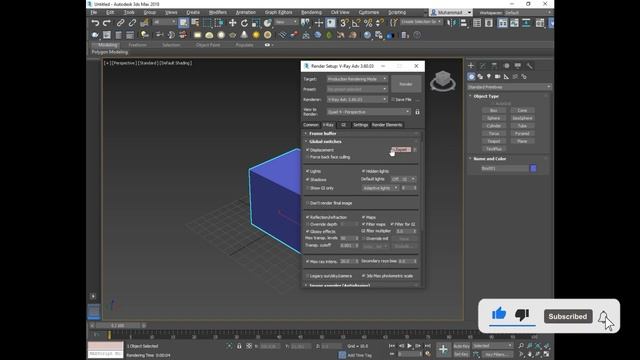Open the Target rendering mode dropdown
The height and width of the screenshot is (360, 640).
[357, 79]
